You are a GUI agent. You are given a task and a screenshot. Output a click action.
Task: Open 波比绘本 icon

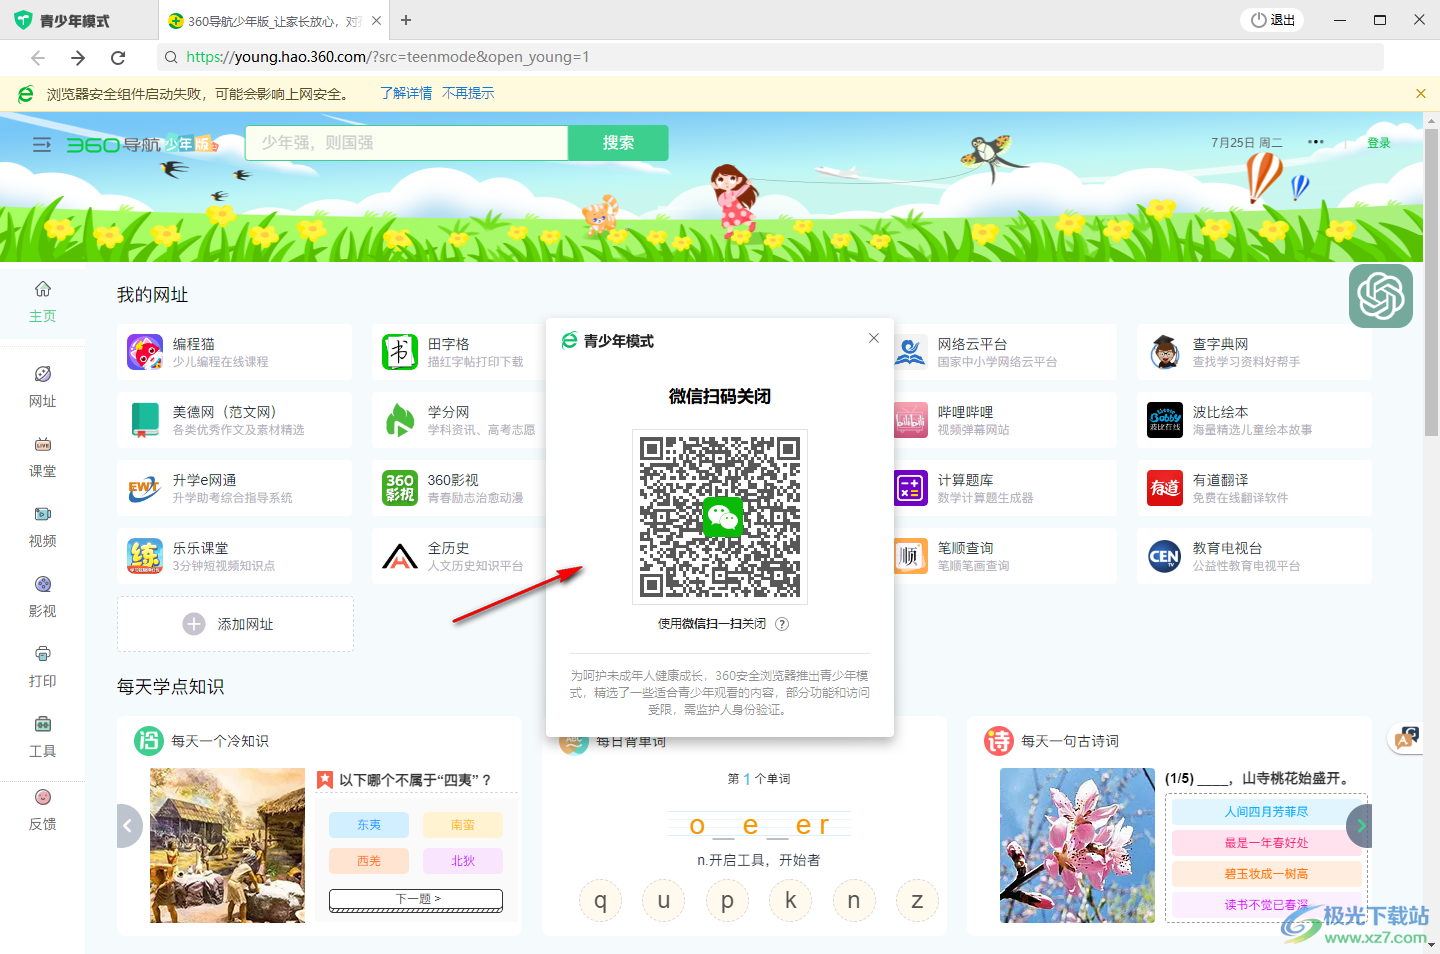[1165, 420]
